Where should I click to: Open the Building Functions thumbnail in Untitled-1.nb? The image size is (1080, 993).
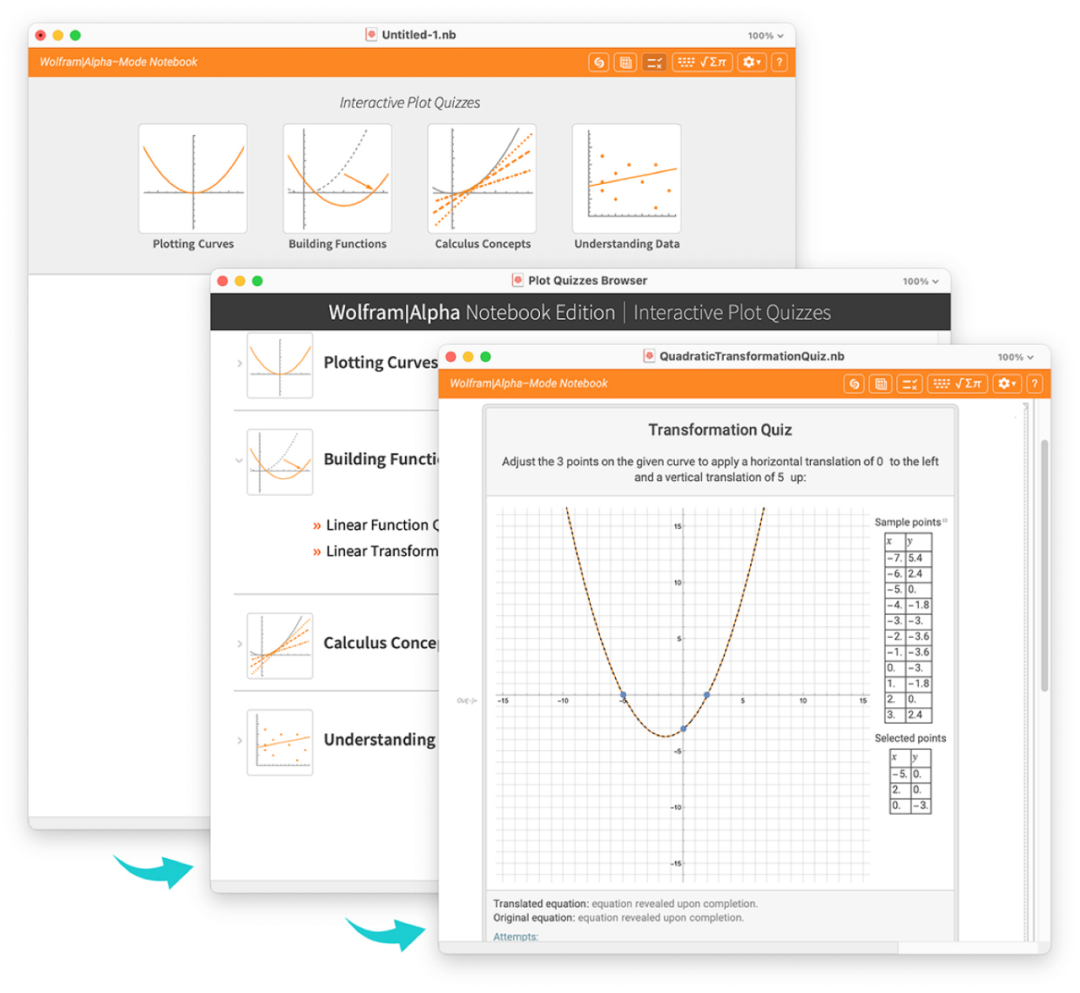pyautogui.click(x=338, y=178)
